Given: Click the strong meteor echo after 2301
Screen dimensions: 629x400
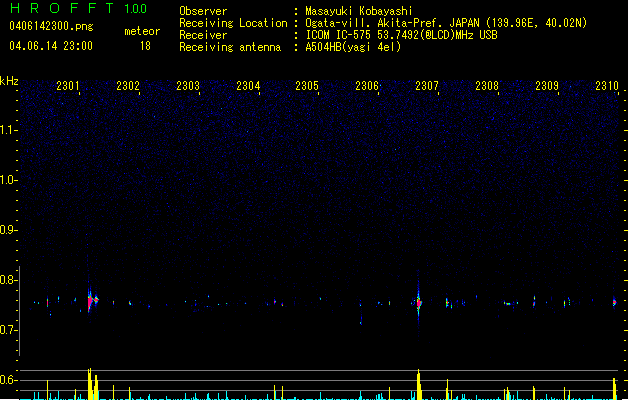Looking at the screenshot, I should tap(92, 301).
